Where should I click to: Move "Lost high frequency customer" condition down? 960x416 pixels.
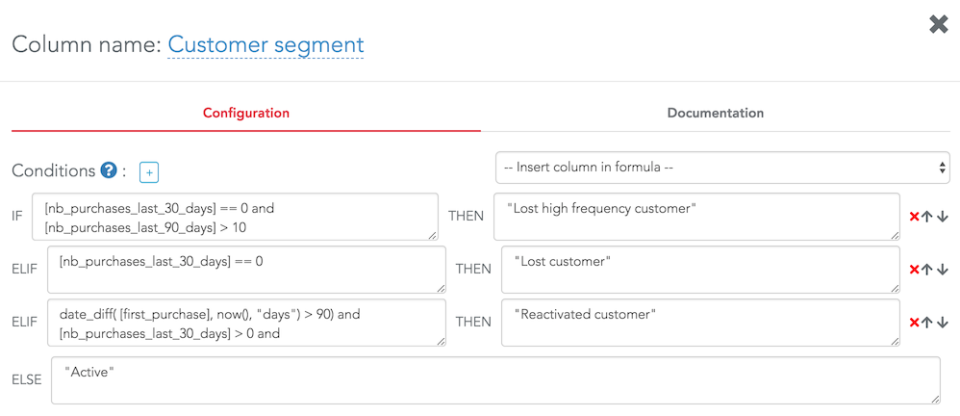pyautogui.click(x=943, y=217)
